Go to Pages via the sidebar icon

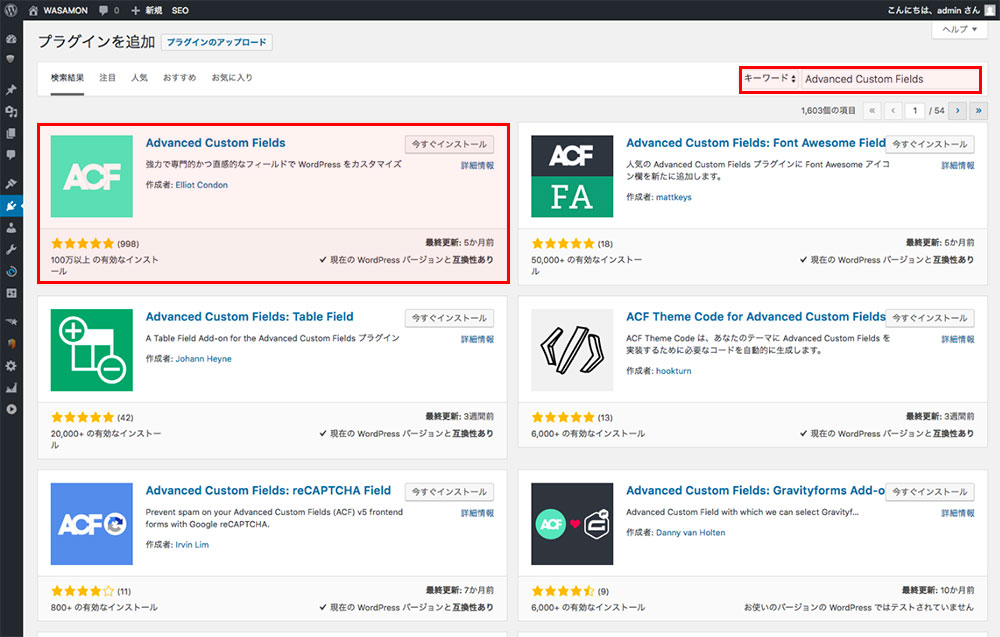point(11,133)
